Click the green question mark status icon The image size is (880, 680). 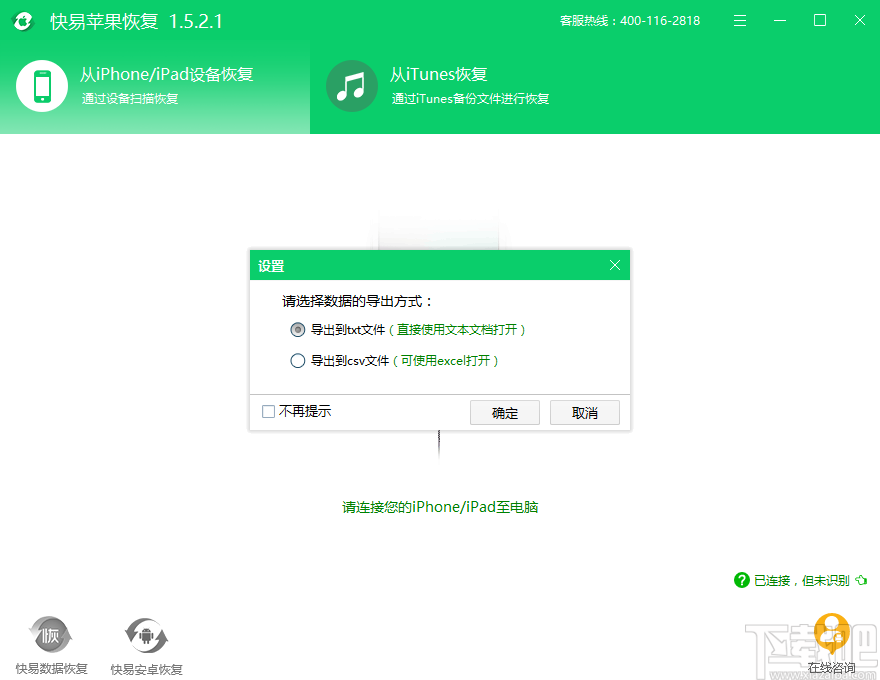click(x=741, y=580)
